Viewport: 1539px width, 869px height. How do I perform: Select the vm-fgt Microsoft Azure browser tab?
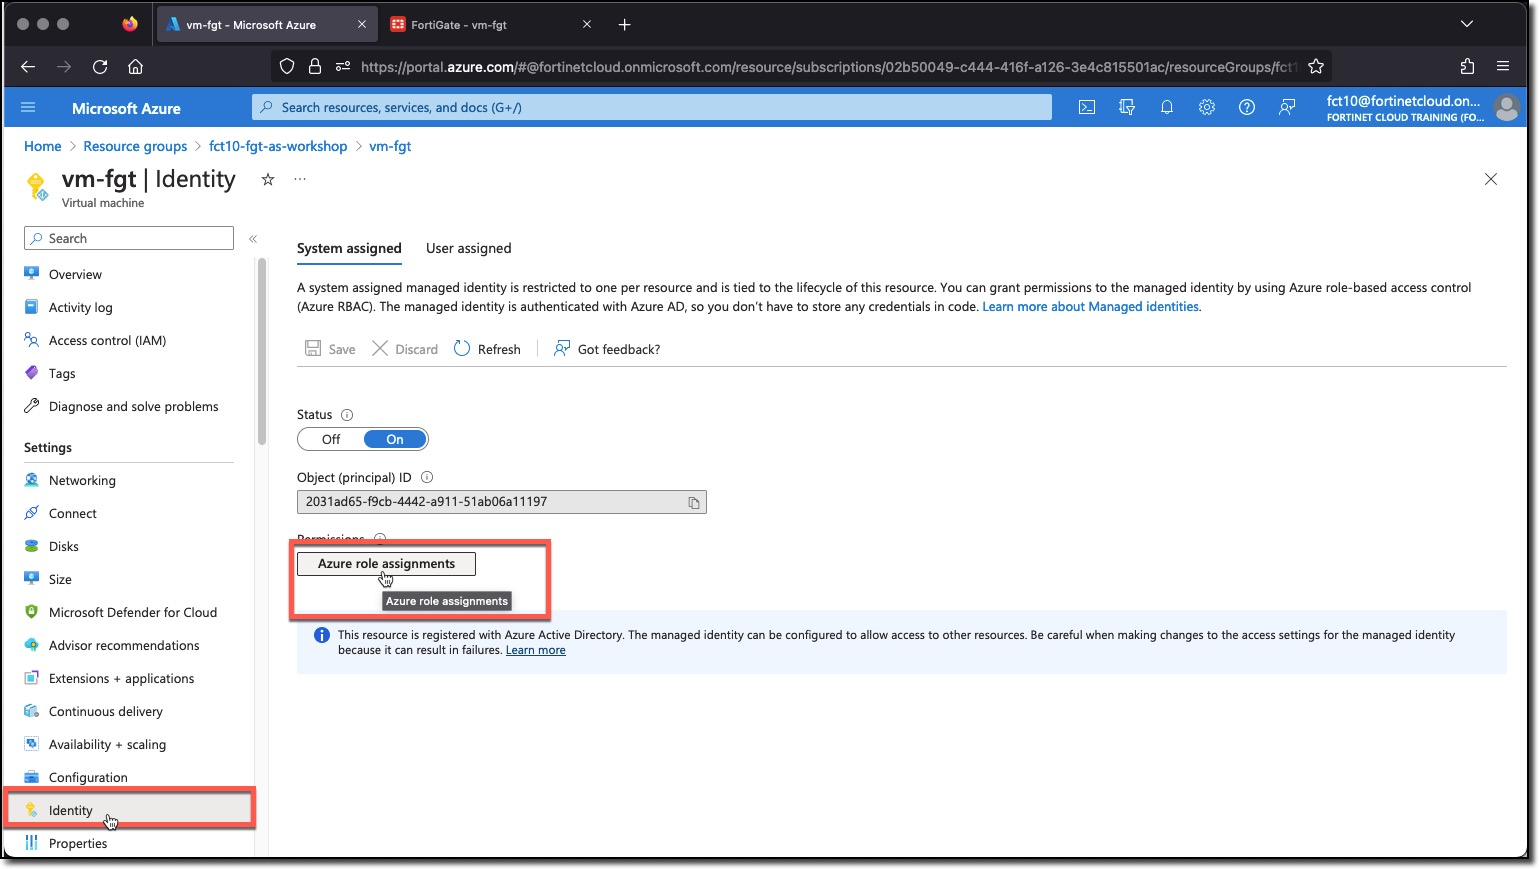click(x=267, y=25)
